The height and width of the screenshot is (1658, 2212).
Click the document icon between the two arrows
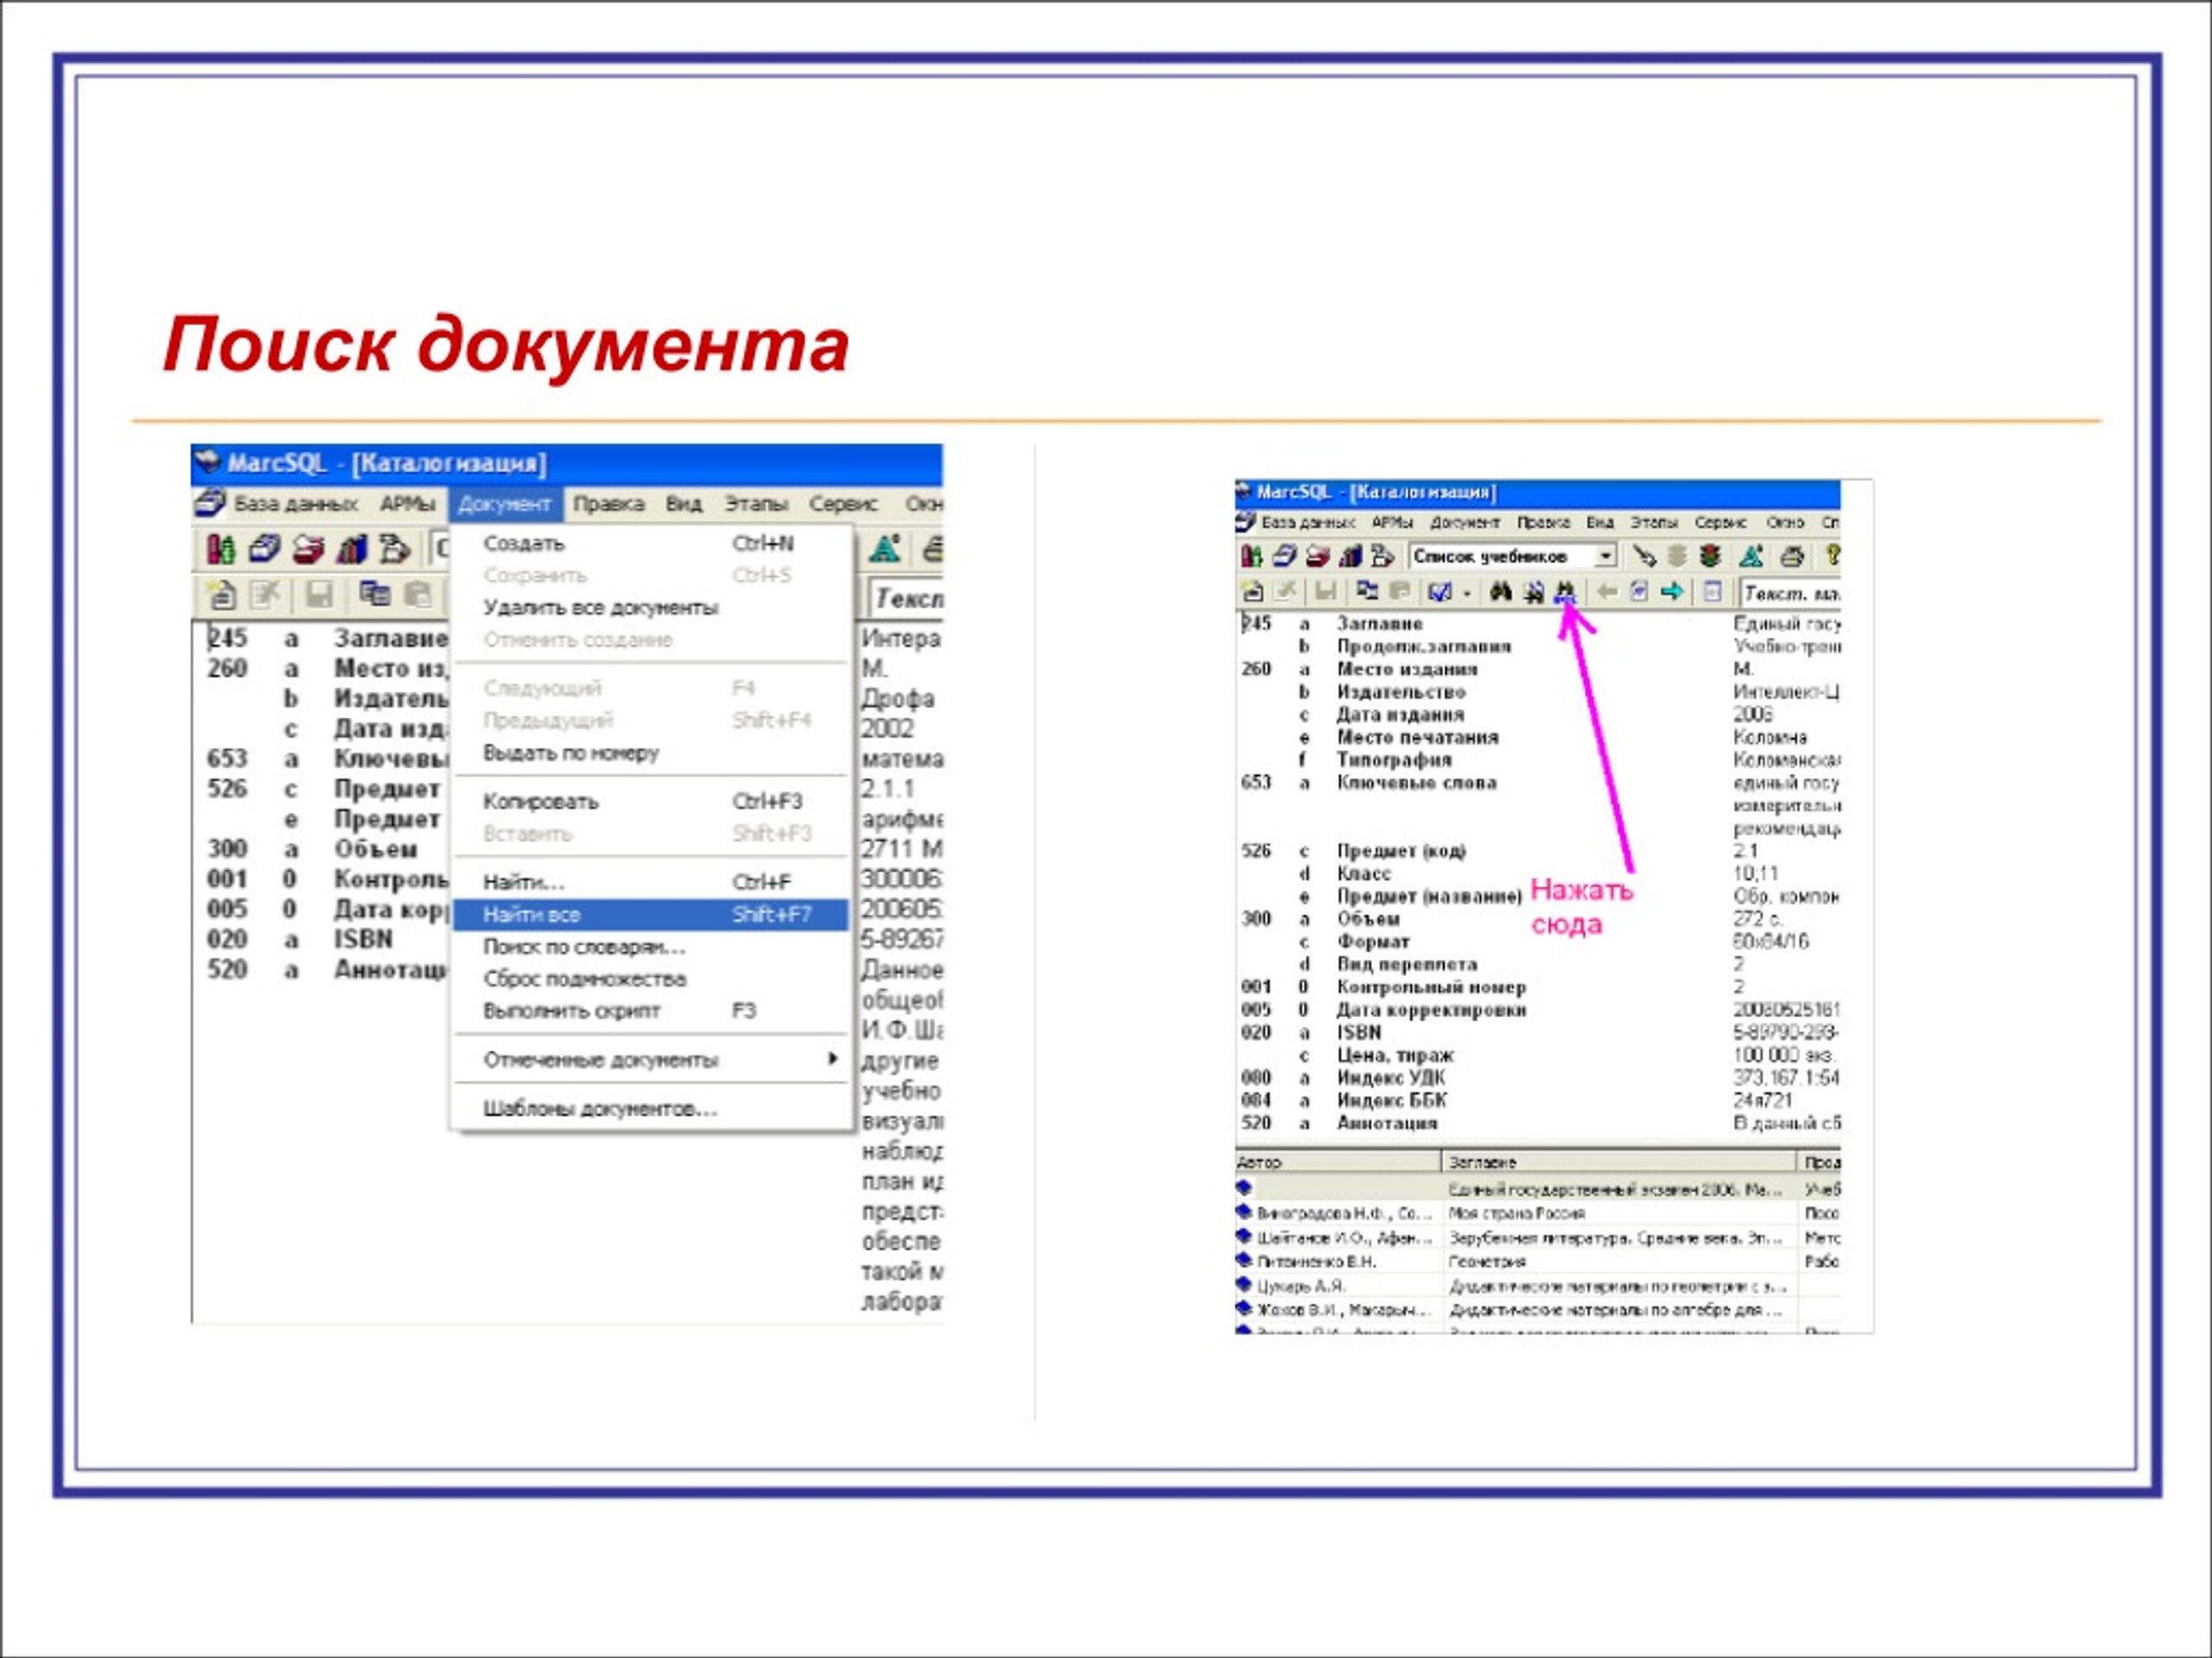[x=1639, y=591]
